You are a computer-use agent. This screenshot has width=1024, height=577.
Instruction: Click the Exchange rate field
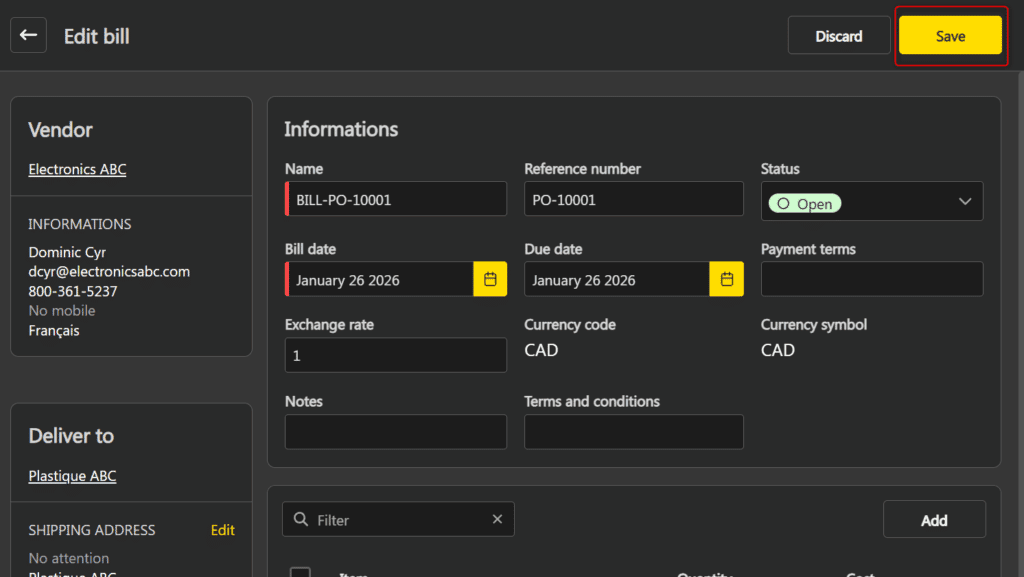(x=395, y=355)
